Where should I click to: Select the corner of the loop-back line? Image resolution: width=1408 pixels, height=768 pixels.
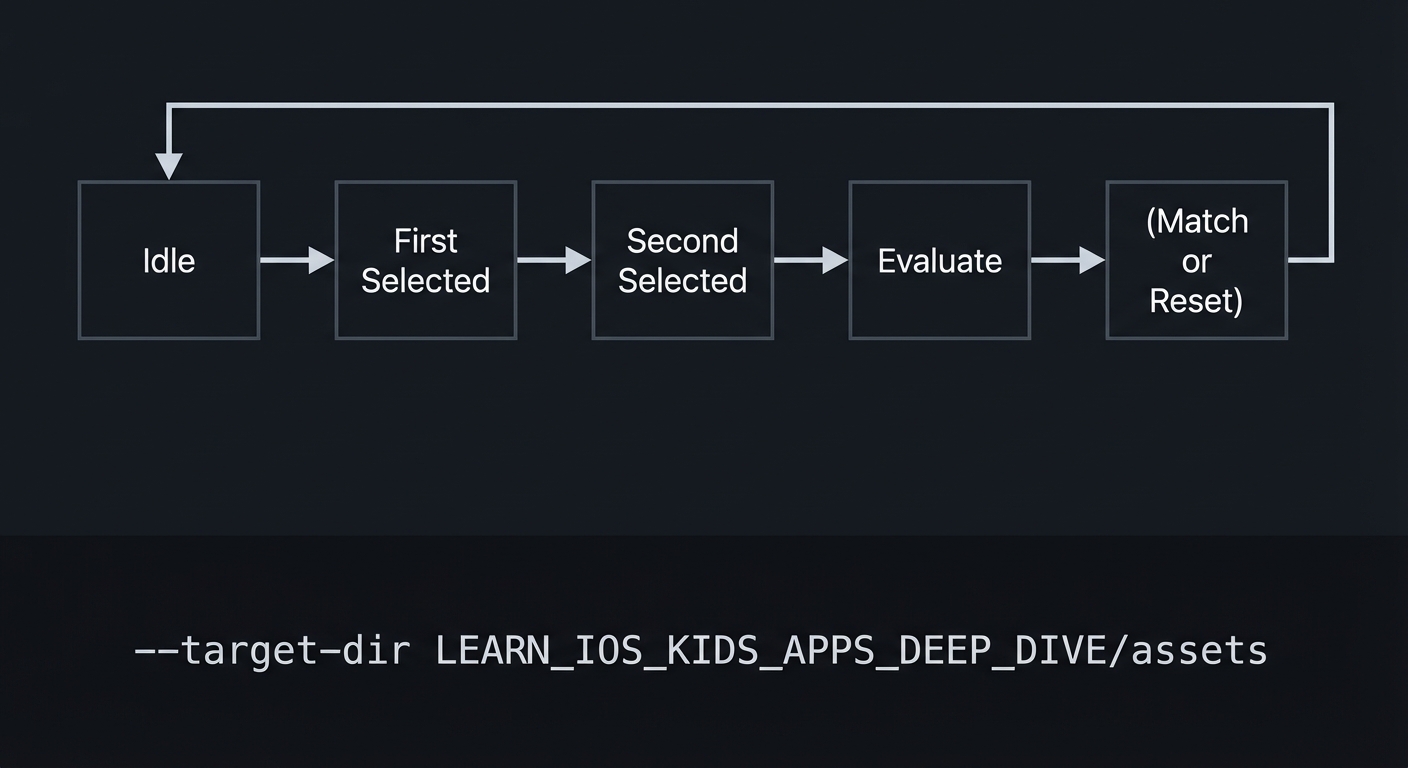1332,102
